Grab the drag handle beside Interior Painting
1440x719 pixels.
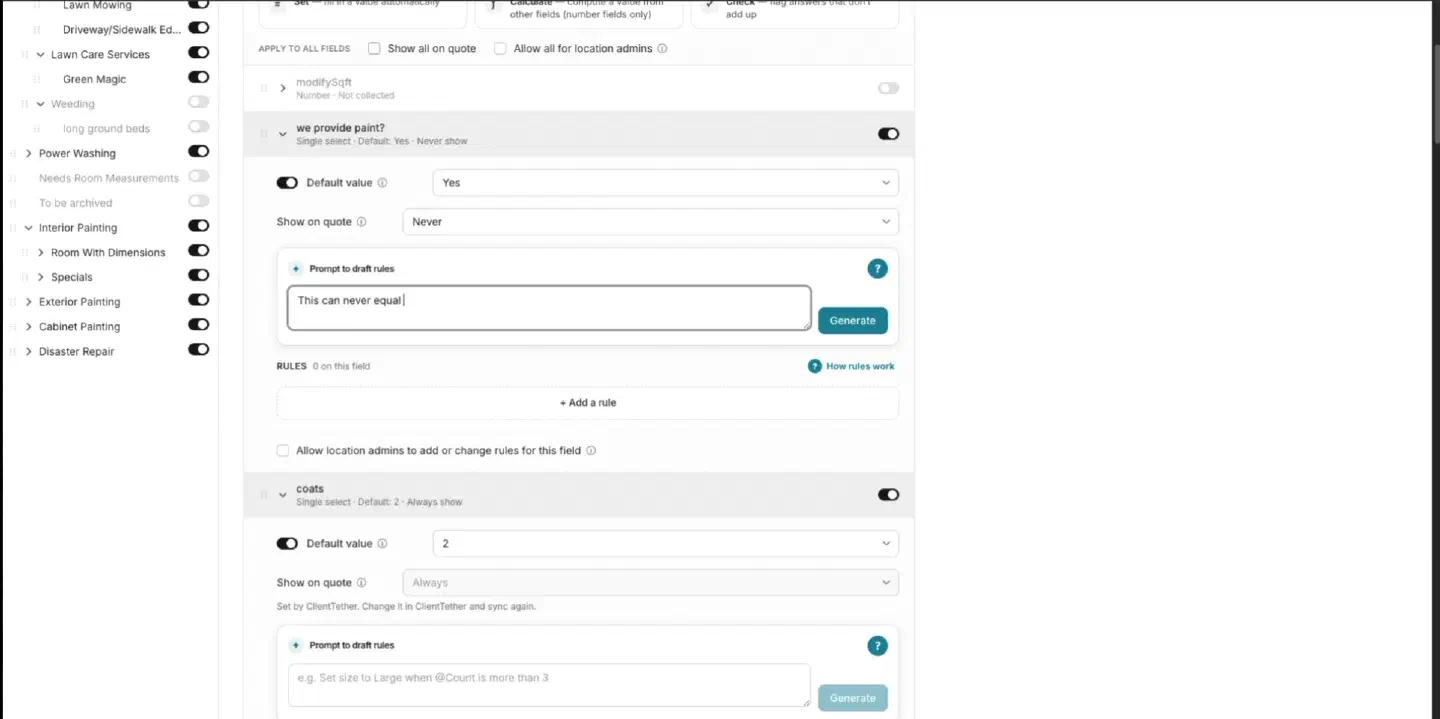[x=13, y=228]
